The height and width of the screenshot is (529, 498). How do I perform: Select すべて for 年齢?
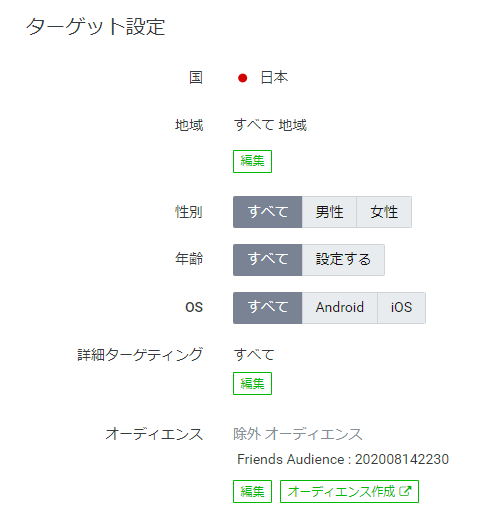[x=268, y=260]
